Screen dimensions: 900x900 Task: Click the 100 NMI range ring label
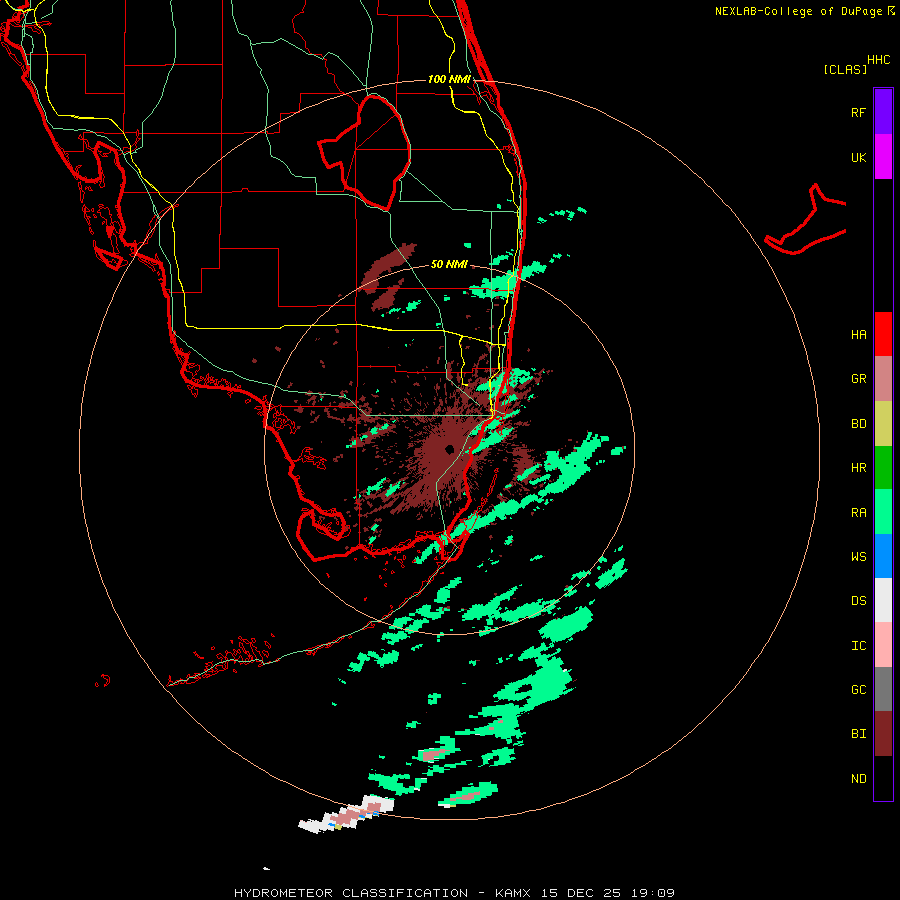(x=449, y=79)
